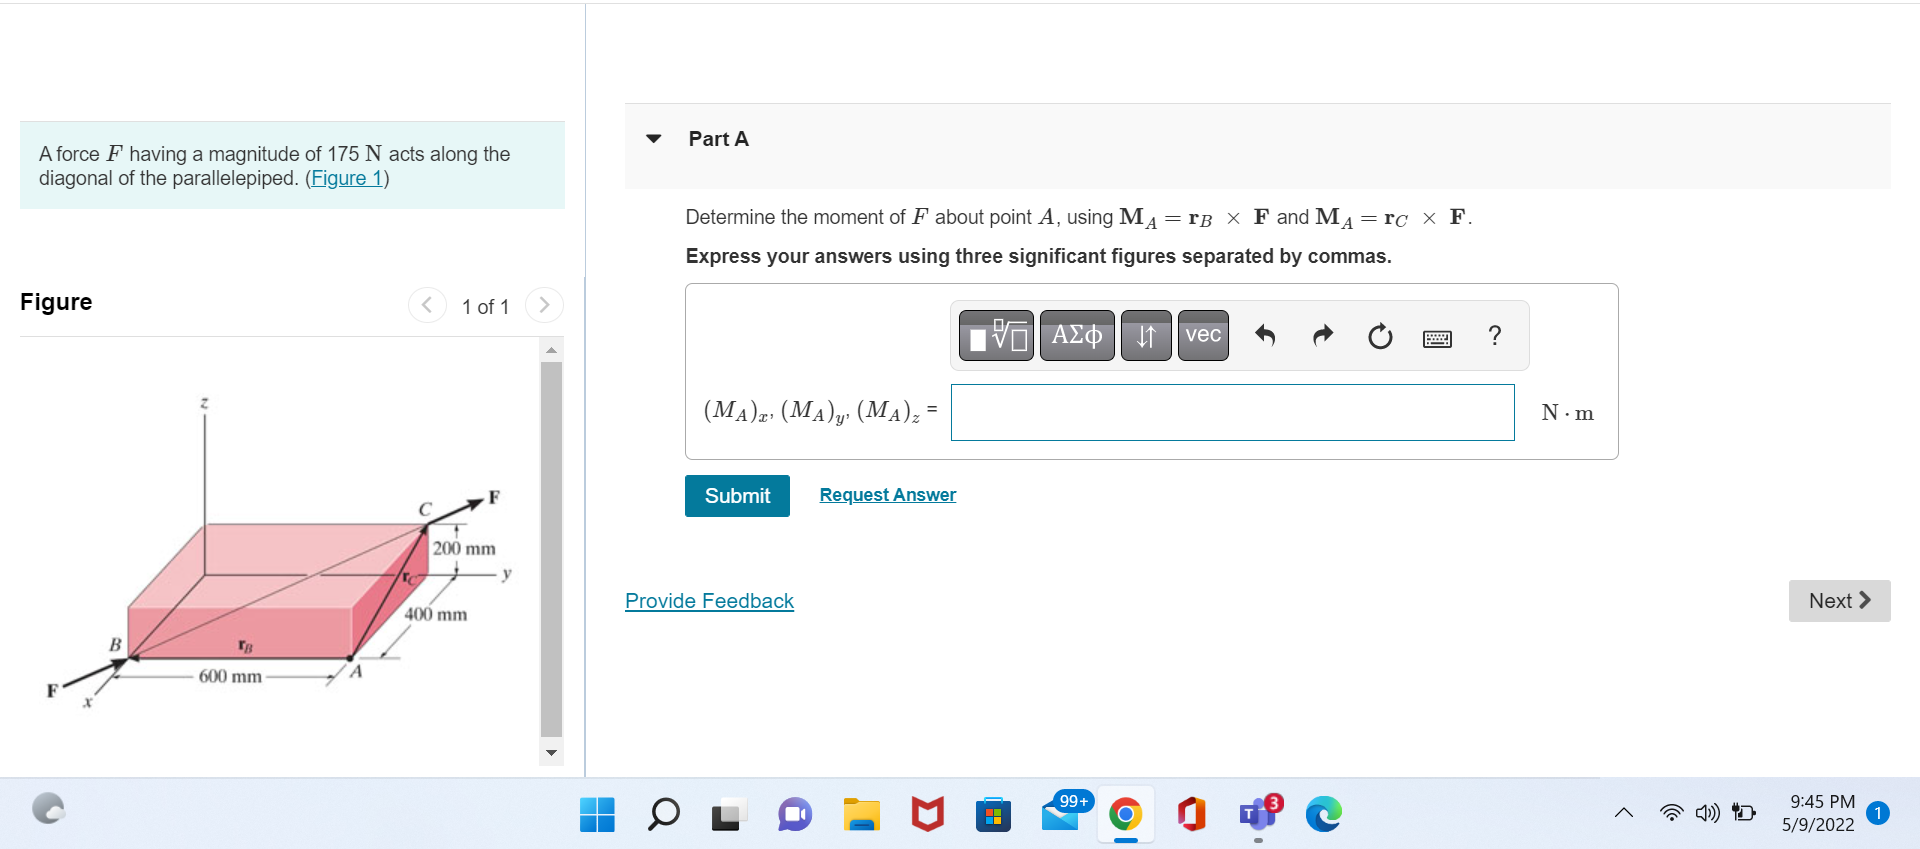Click the '1 of 1' figure counter
The image size is (1920, 849).
tap(485, 307)
